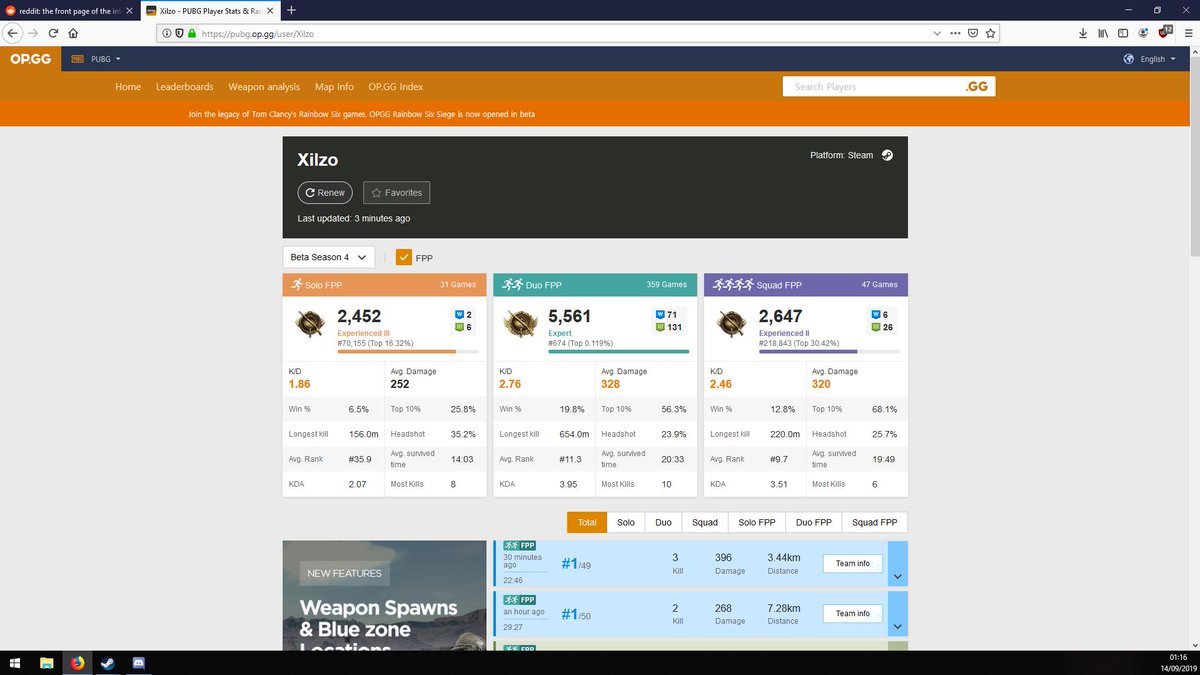This screenshot has height=675, width=1200.
Task: Select the Squad match filter tab
Action: click(x=705, y=522)
